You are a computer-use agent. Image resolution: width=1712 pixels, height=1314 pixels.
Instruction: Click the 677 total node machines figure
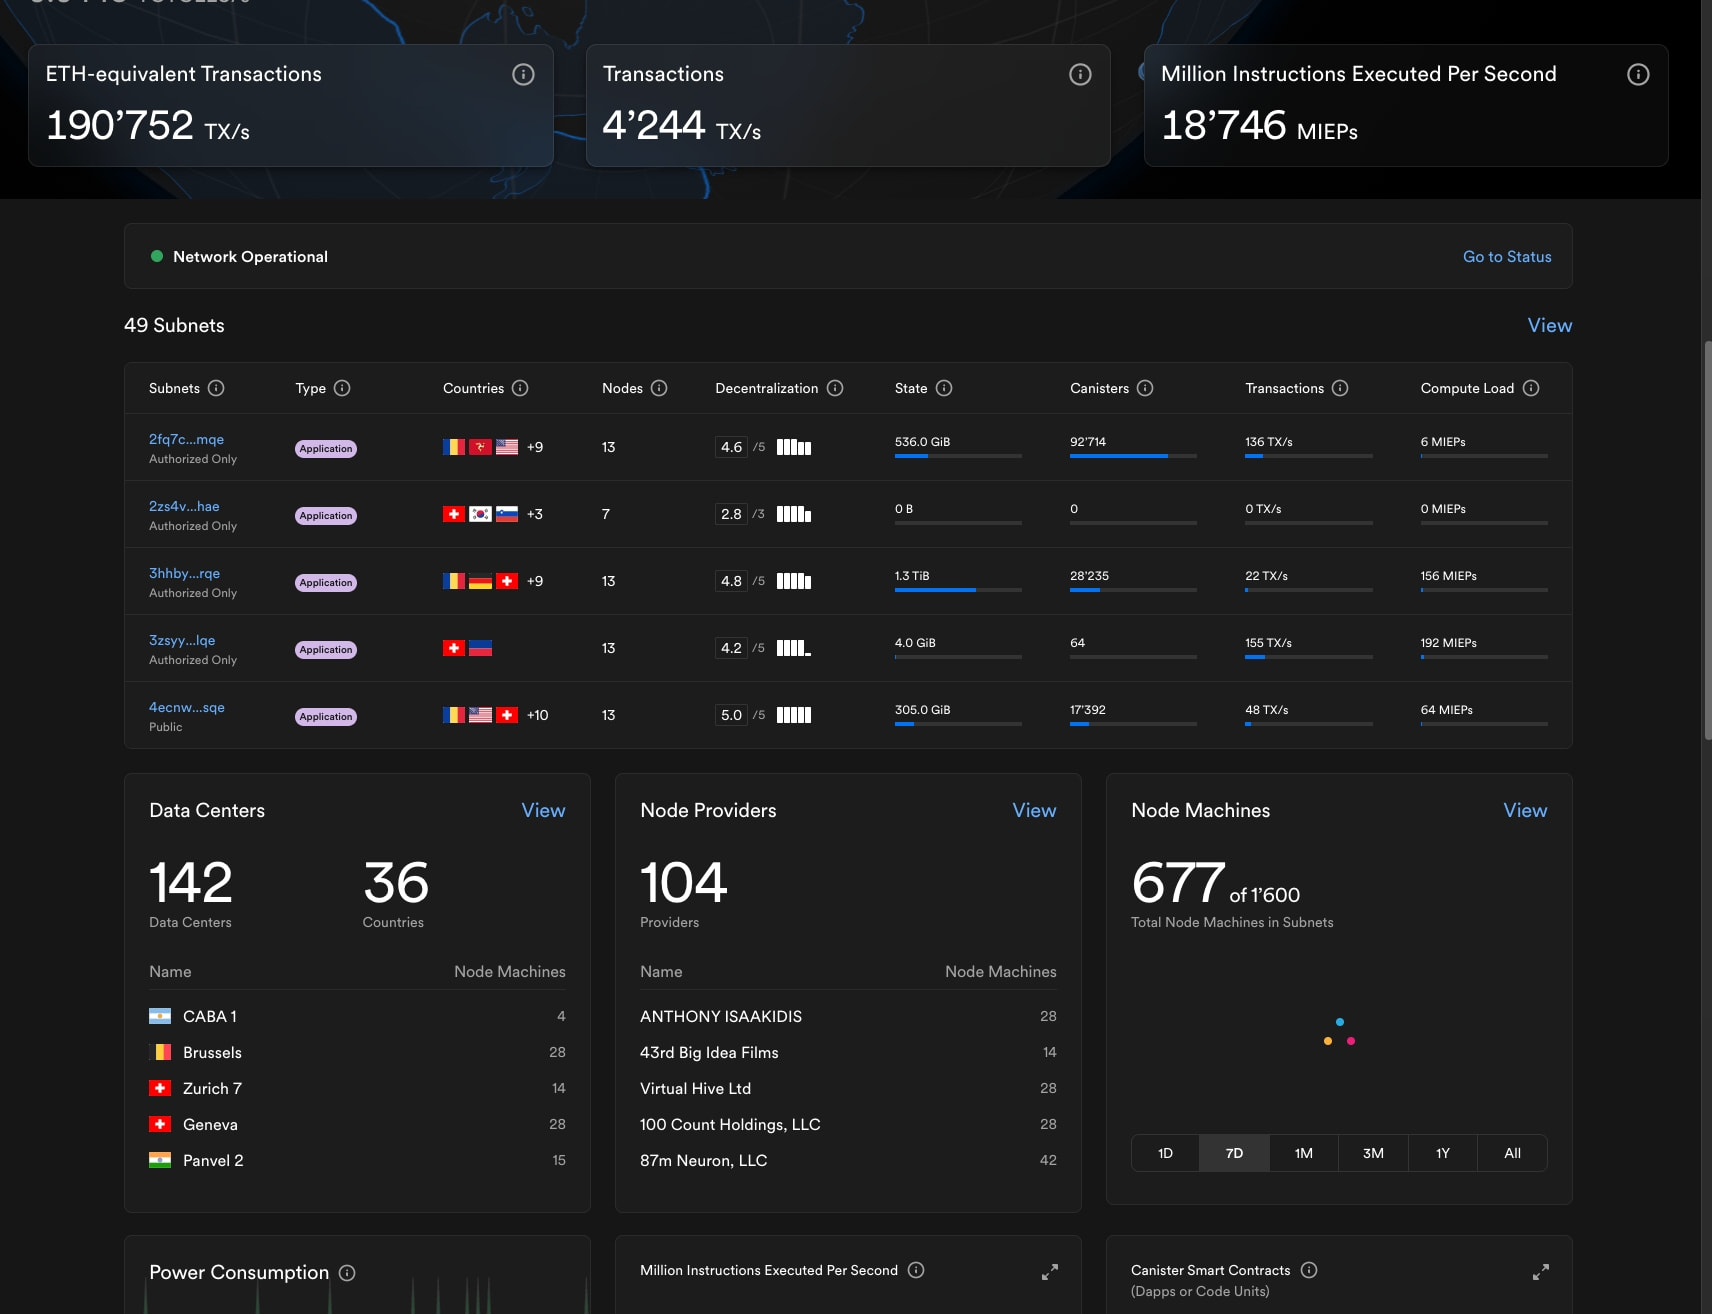coord(1178,883)
